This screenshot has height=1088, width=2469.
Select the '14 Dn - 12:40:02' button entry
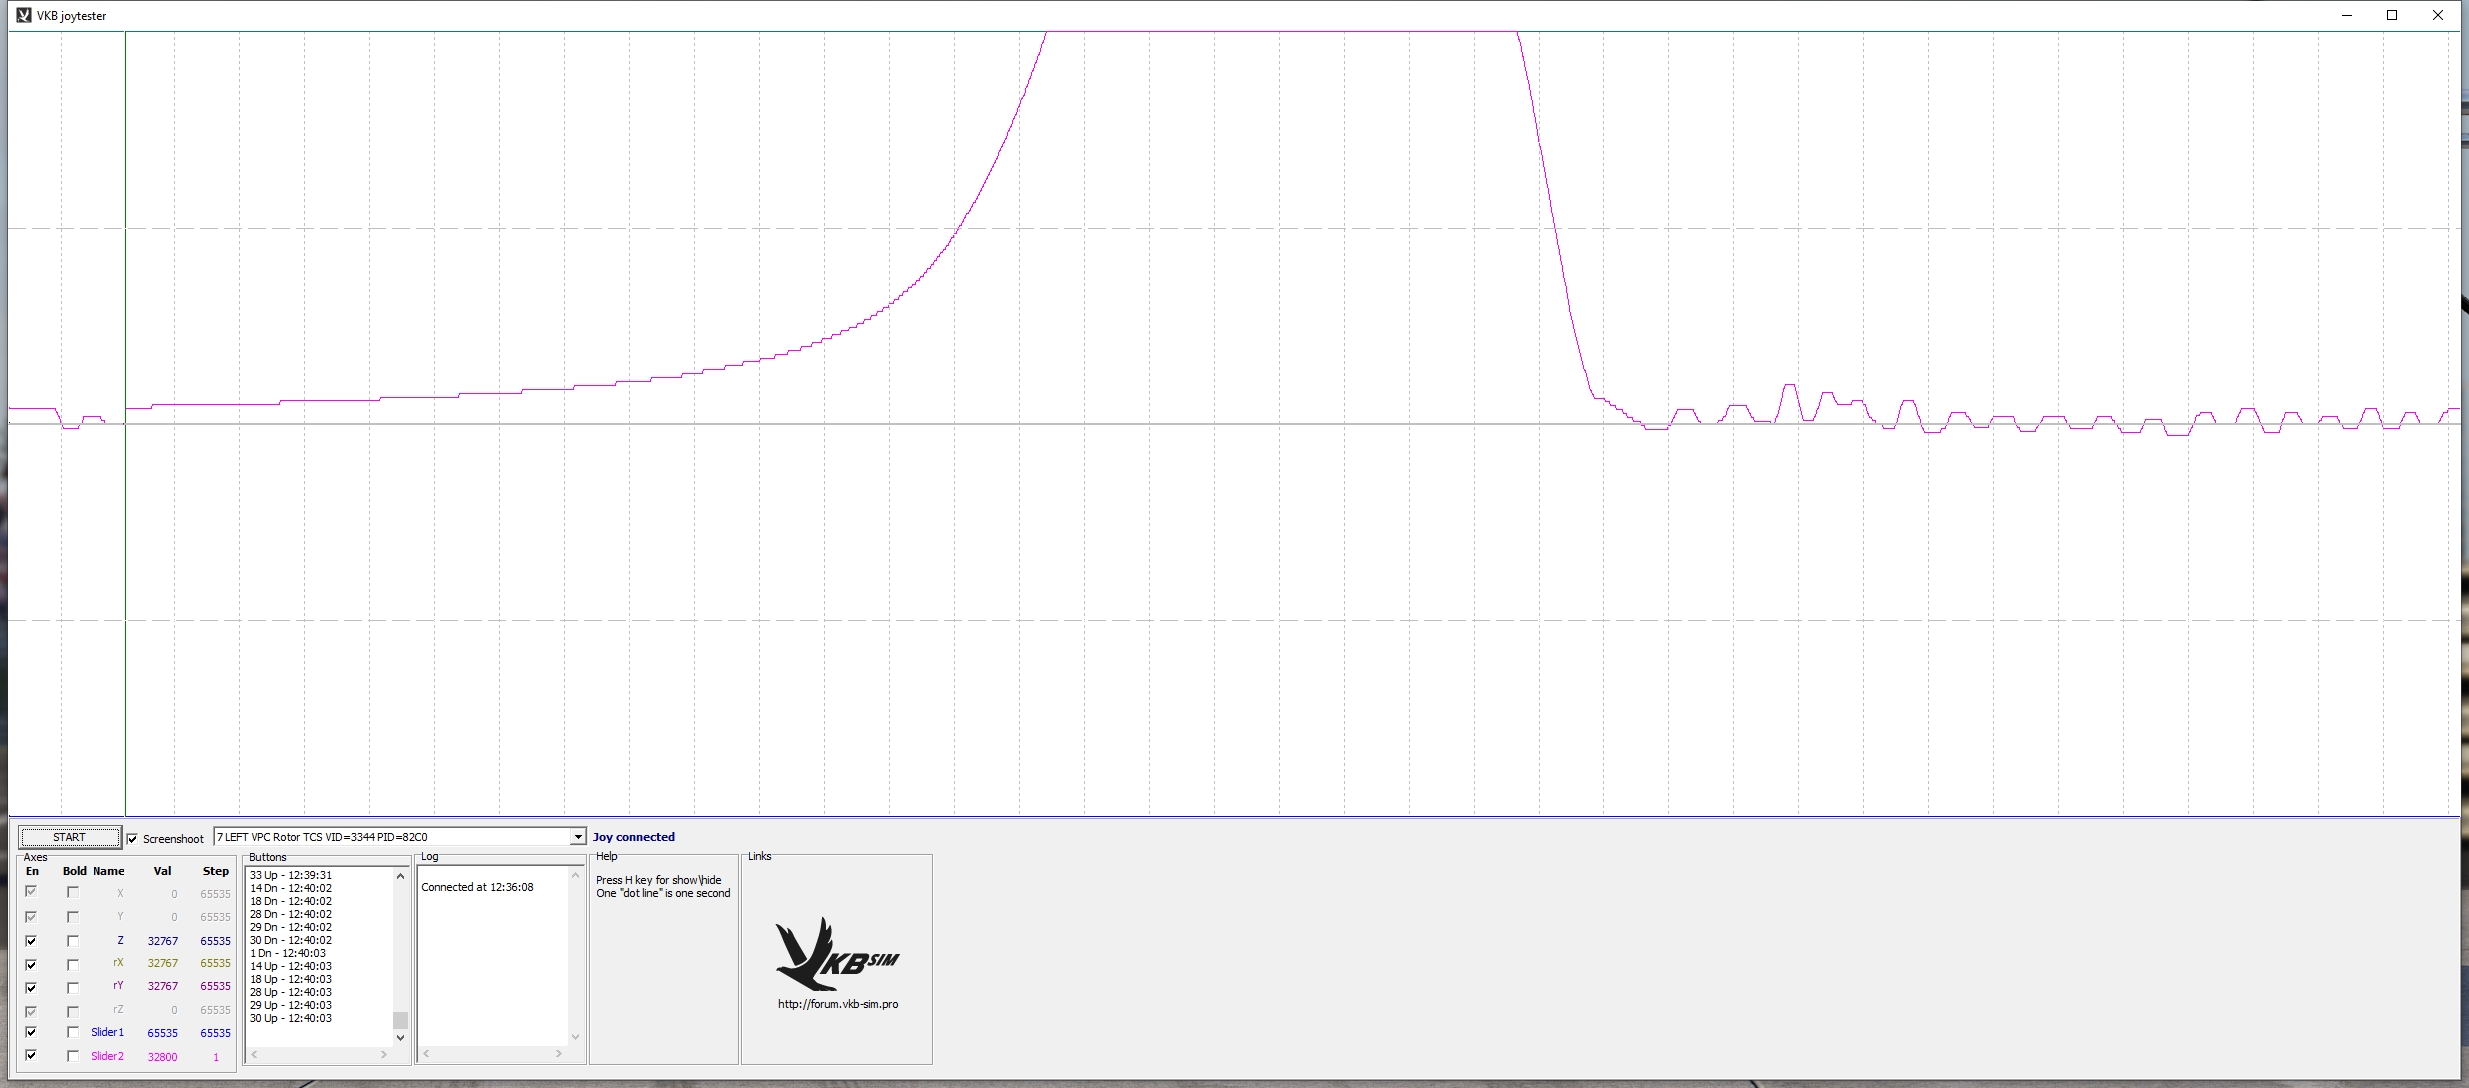pos(291,888)
